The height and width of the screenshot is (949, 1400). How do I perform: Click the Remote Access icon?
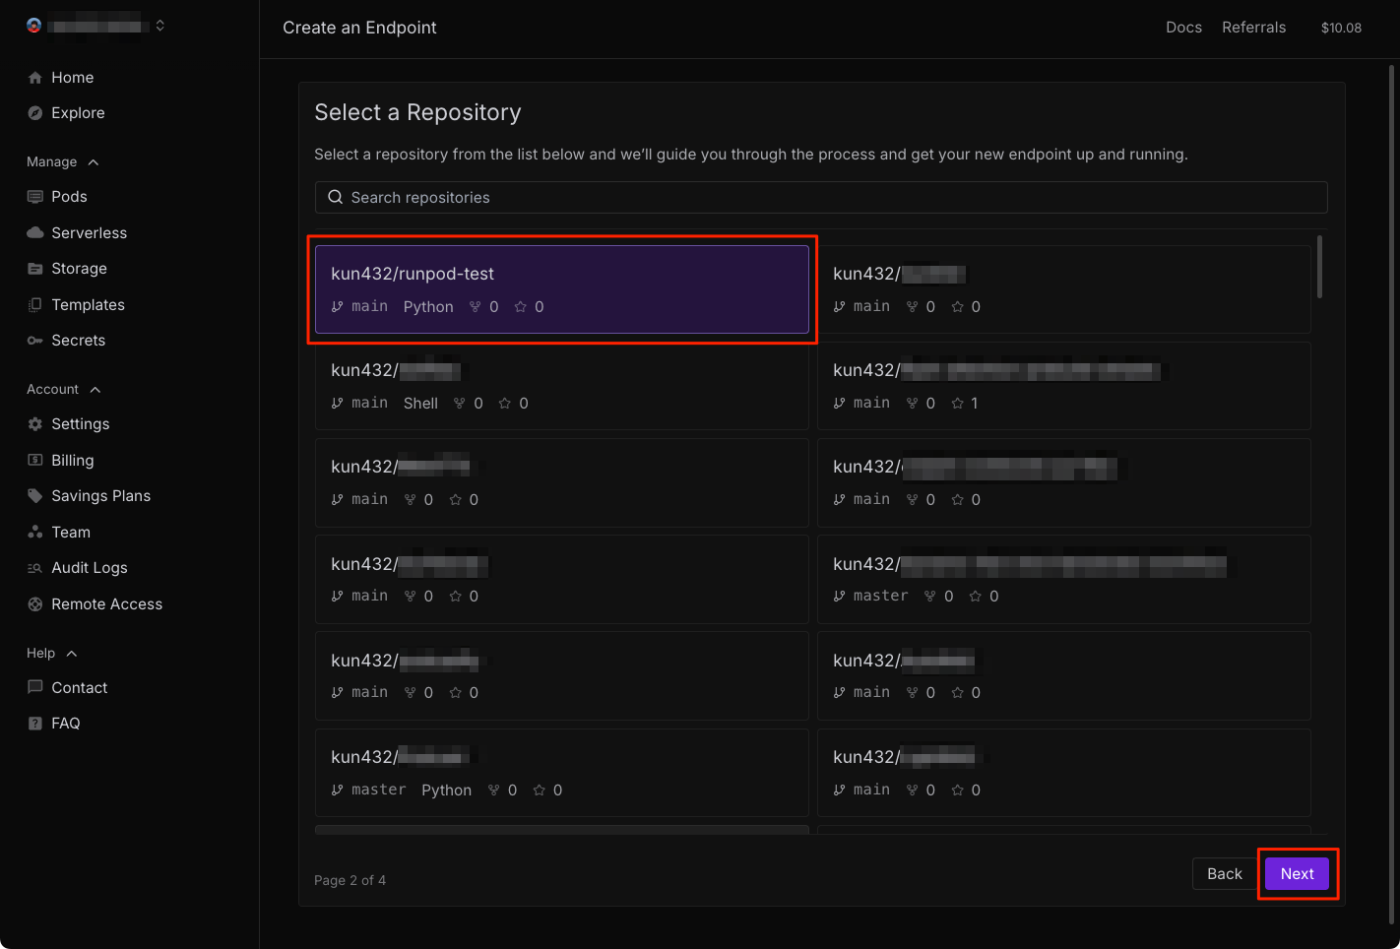[35, 604]
